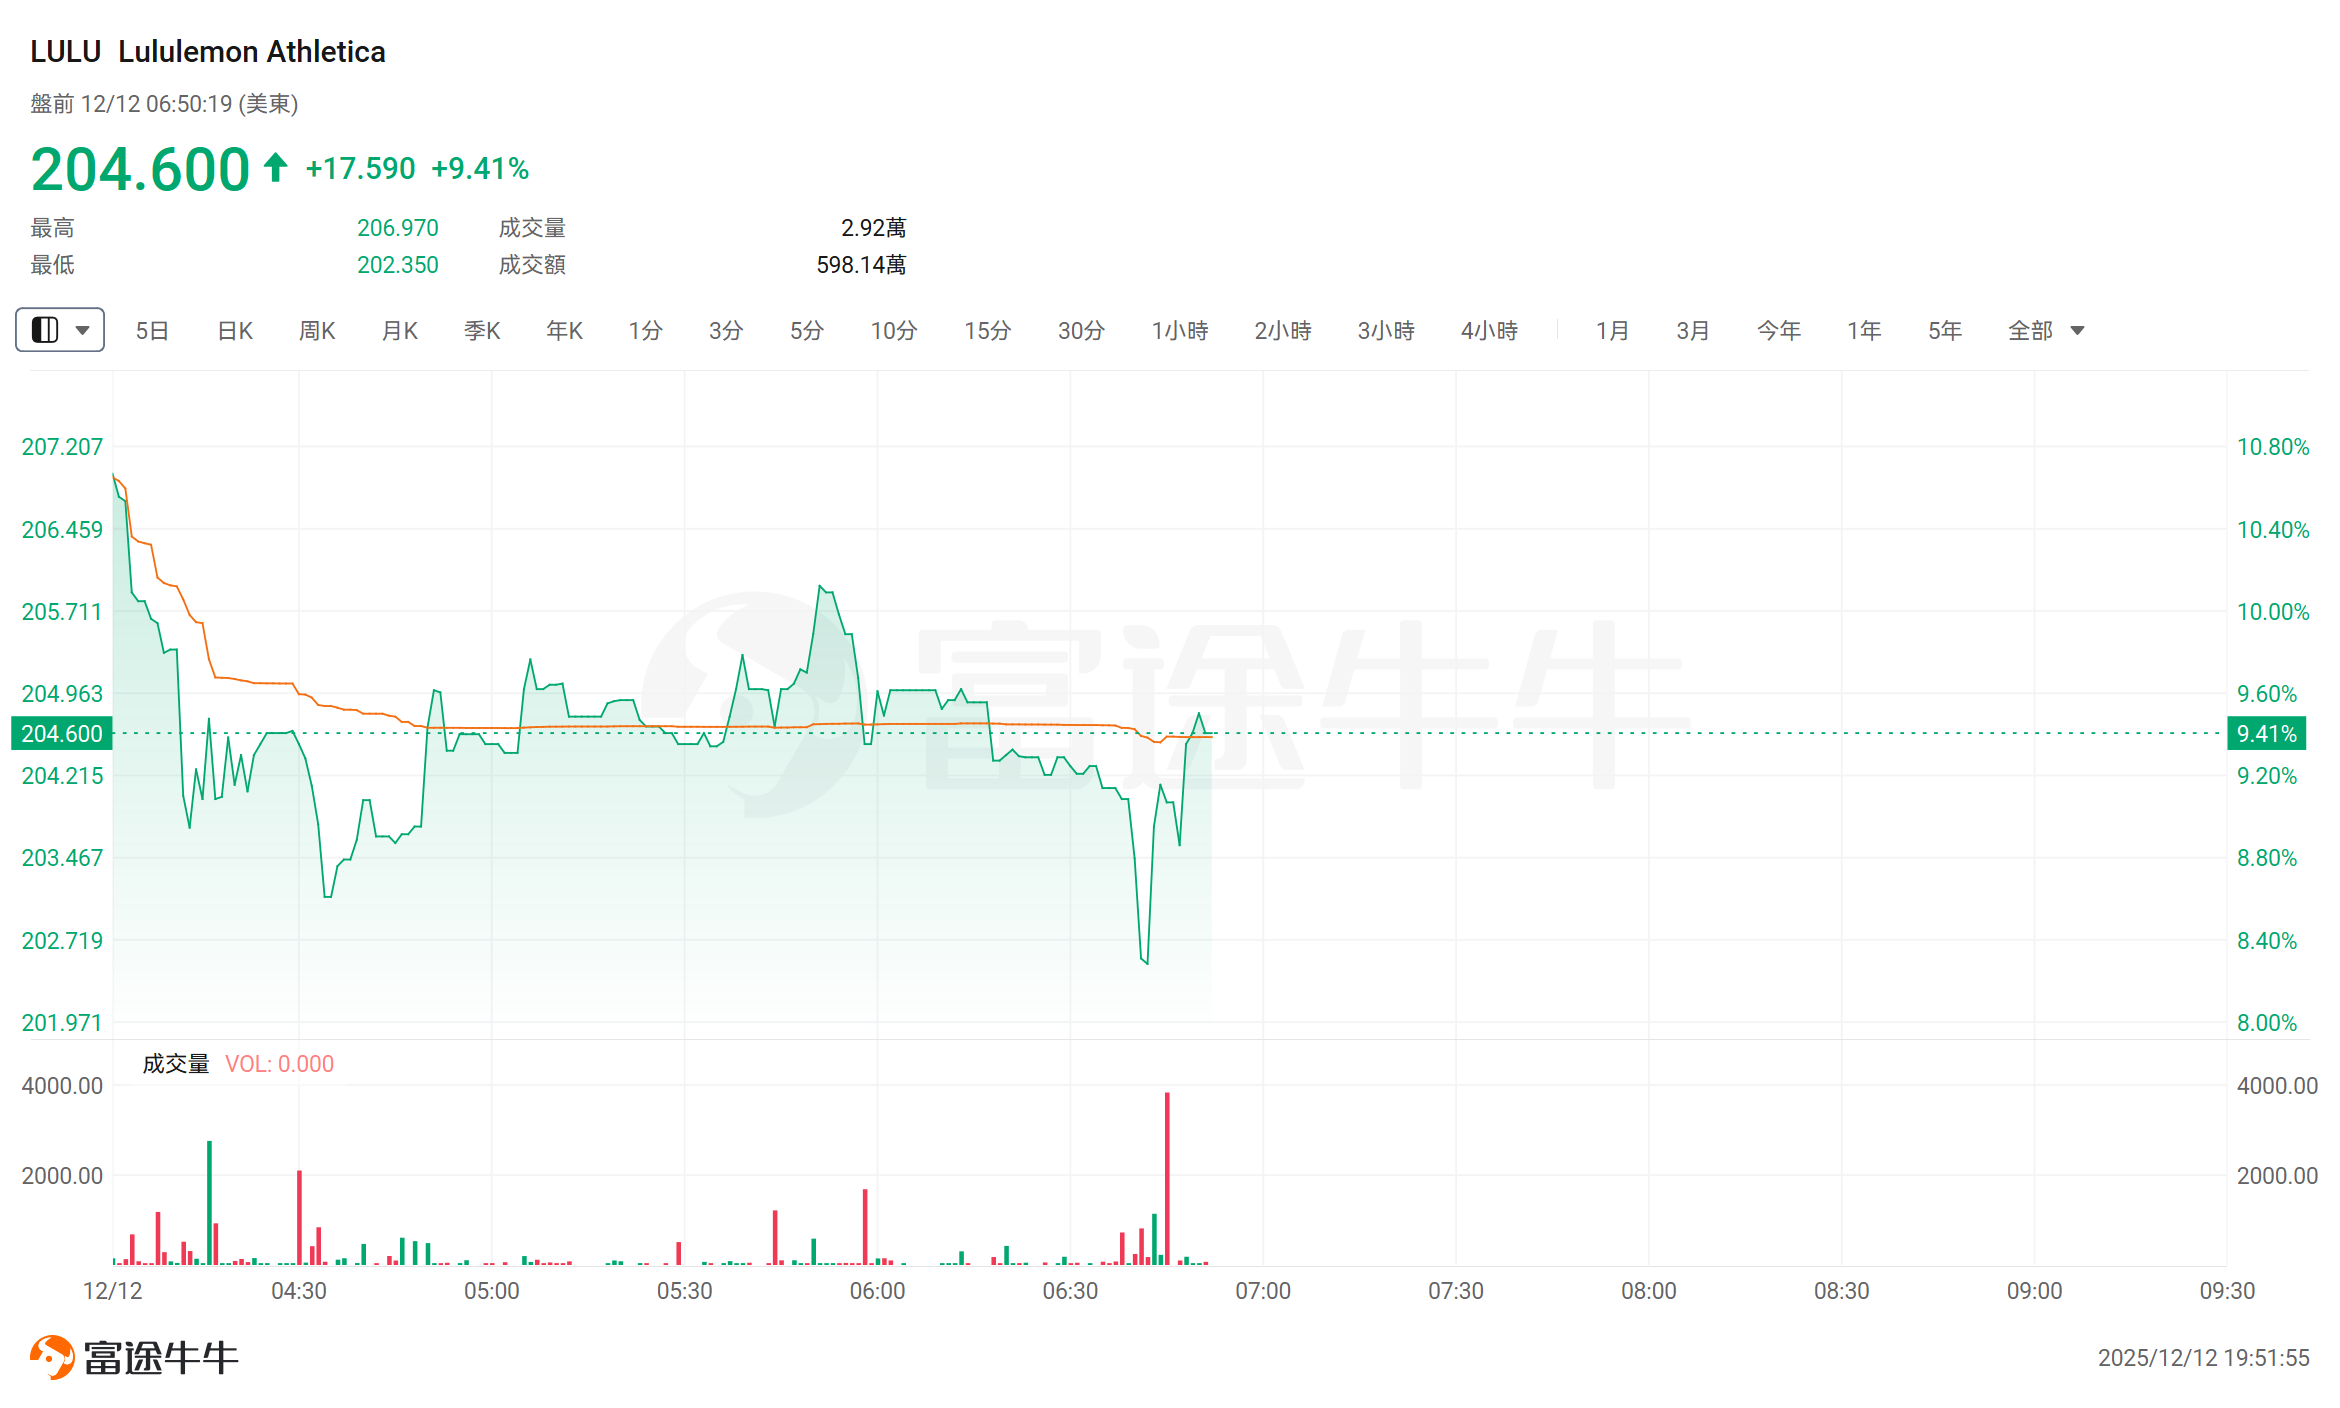Image resolution: width=2340 pixels, height=1408 pixels.
Task: Expand the 全部 range dropdown
Action: tap(2077, 331)
